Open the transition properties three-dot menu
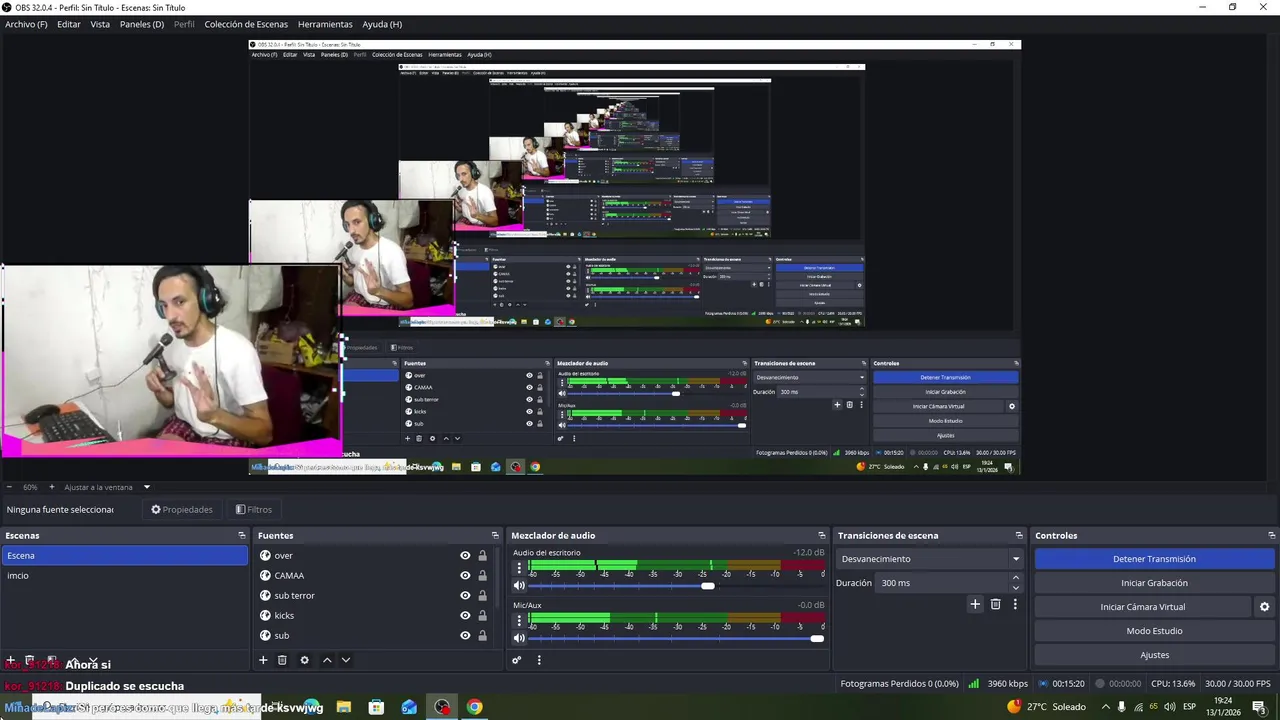Screen dimensions: 1280x720 point(1015,604)
